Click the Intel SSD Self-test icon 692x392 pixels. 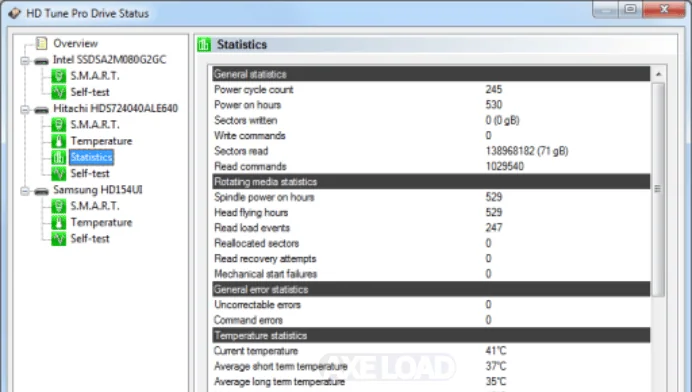click(x=58, y=92)
